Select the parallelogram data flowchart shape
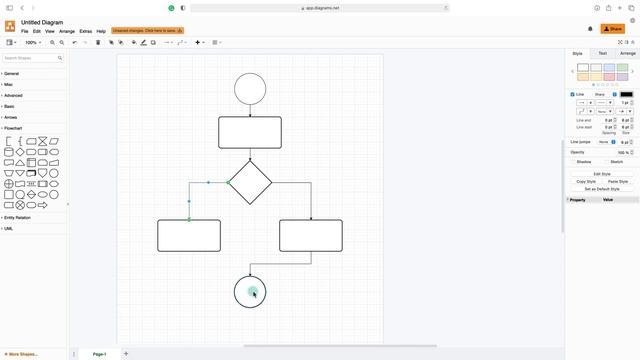The image size is (640, 360). pos(54,141)
